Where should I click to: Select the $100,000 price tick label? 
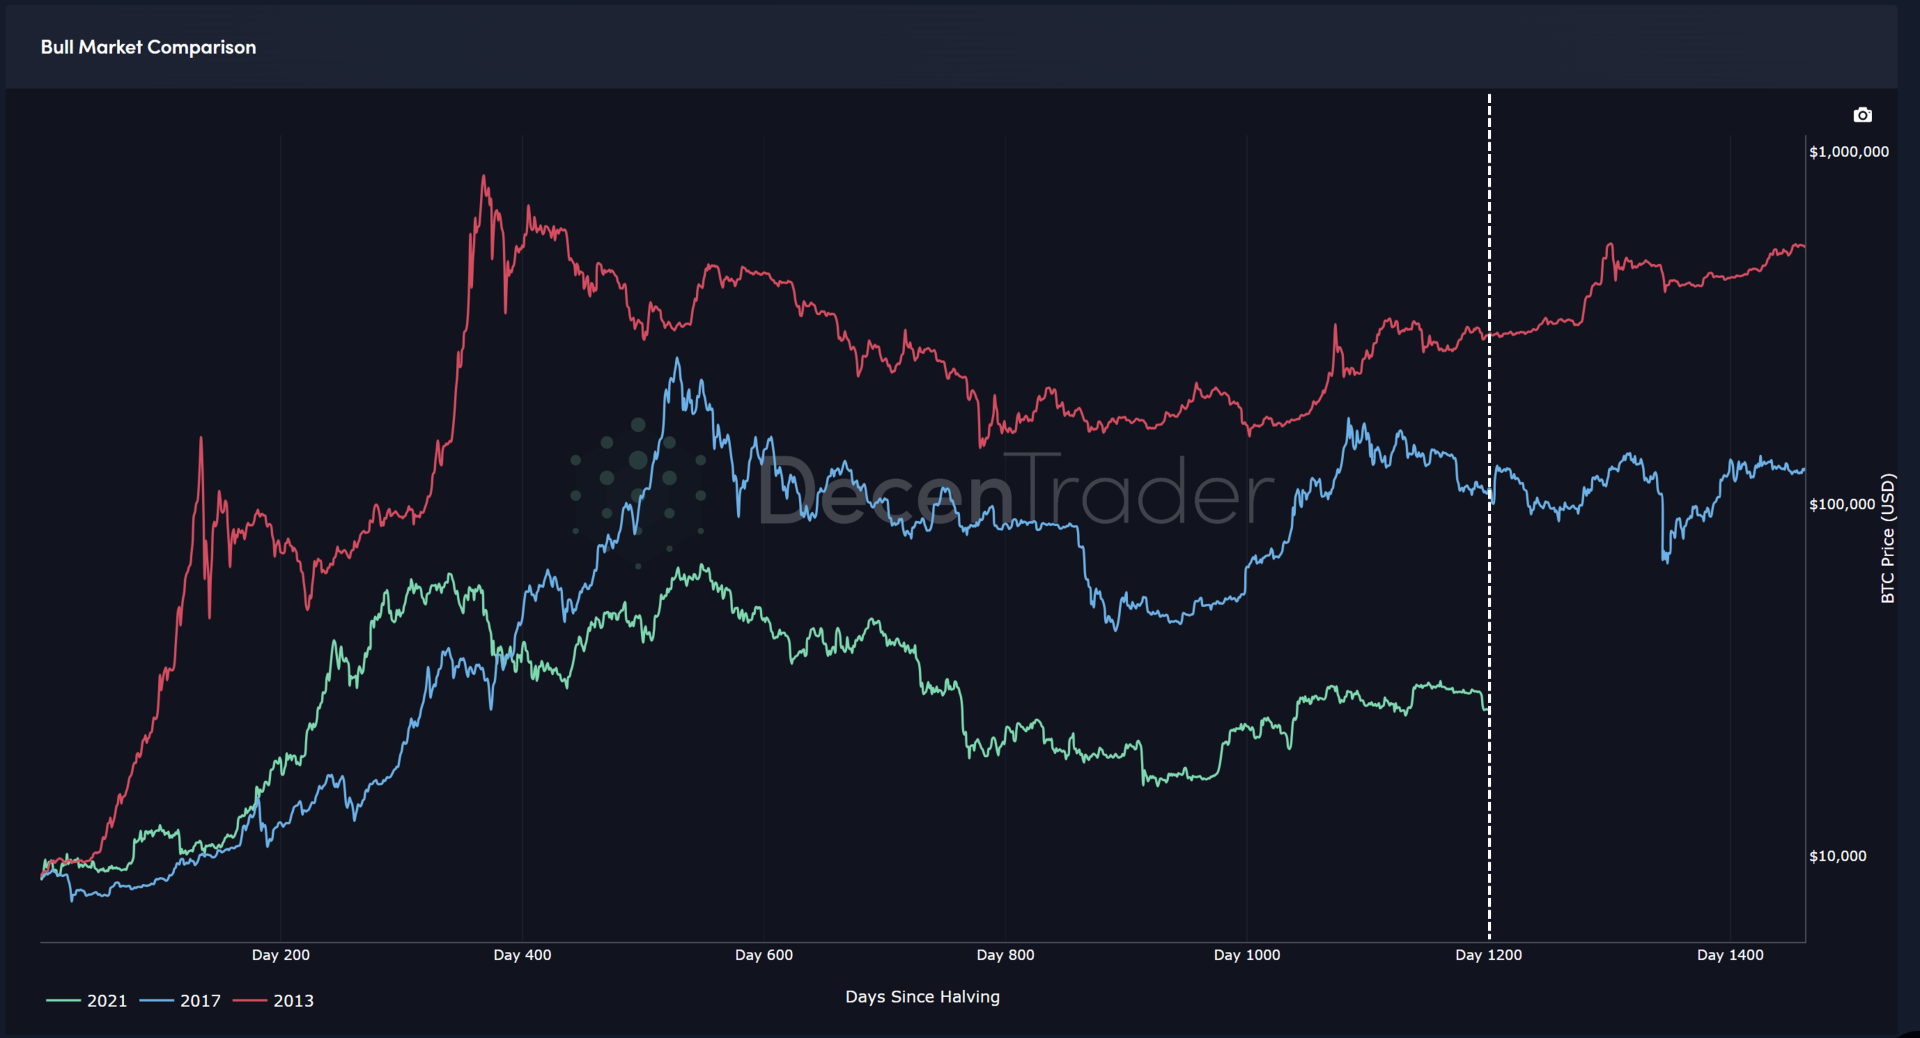1842,504
